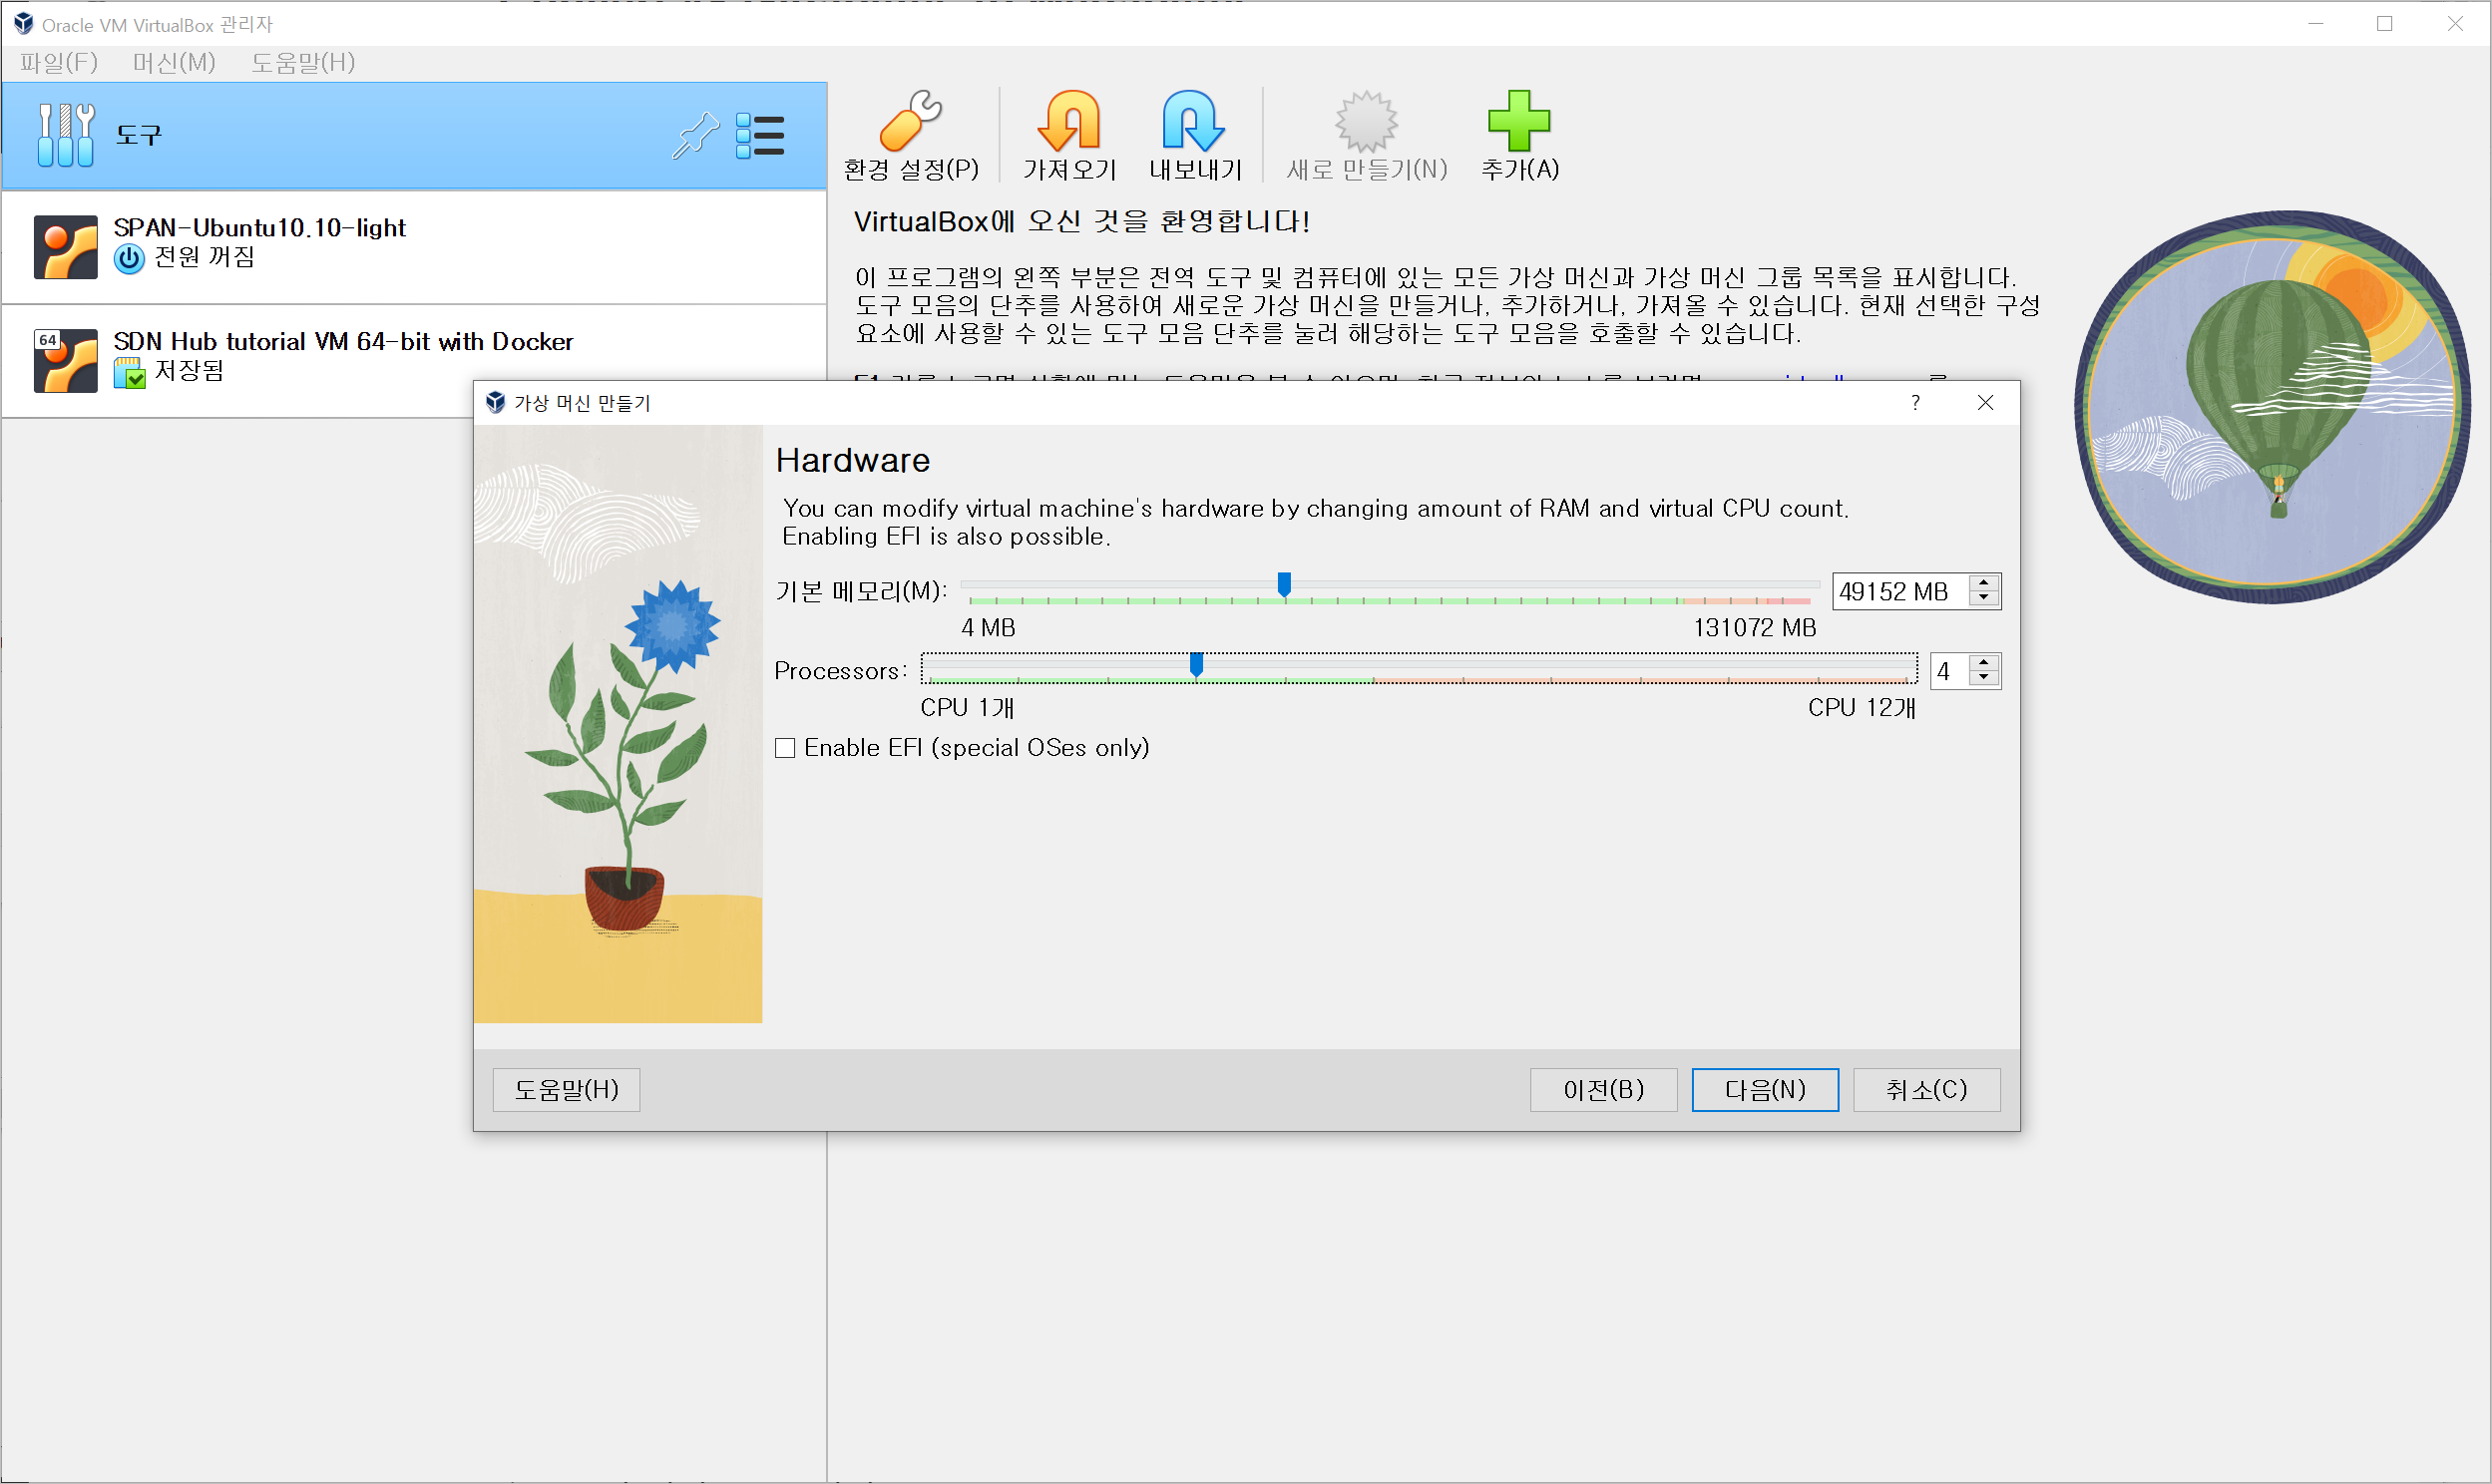The height and width of the screenshot is (1484, 2492).
Task: Click the Preferences wrench icon (환경 설정)
Action: pyautogui.click(x=910, y=121)
